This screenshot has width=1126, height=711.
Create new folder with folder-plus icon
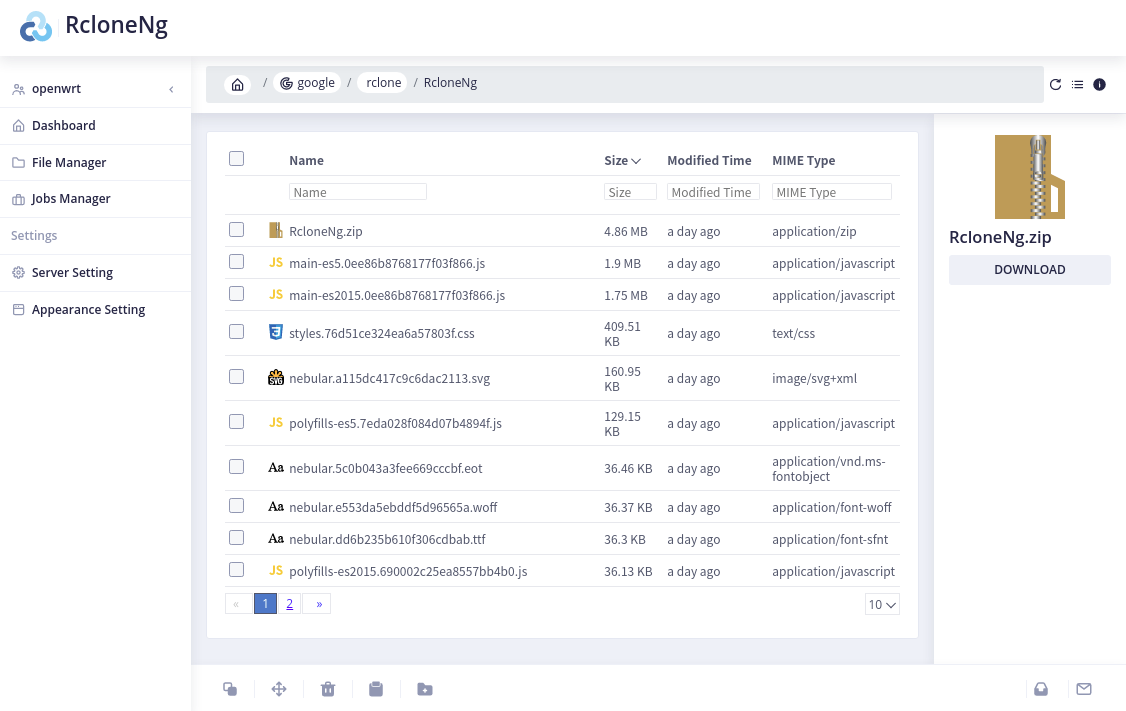click(424, 689)
